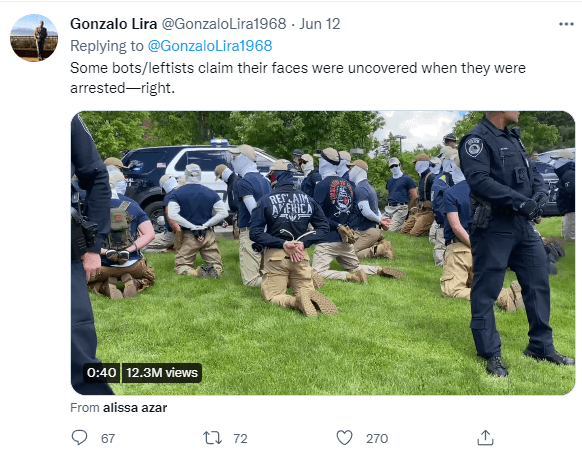The image size is (582, 455).
Task: Follow the blue @GonzaloLira1968 reply mention
Action: pyautogui.click(x=210, y=46)
